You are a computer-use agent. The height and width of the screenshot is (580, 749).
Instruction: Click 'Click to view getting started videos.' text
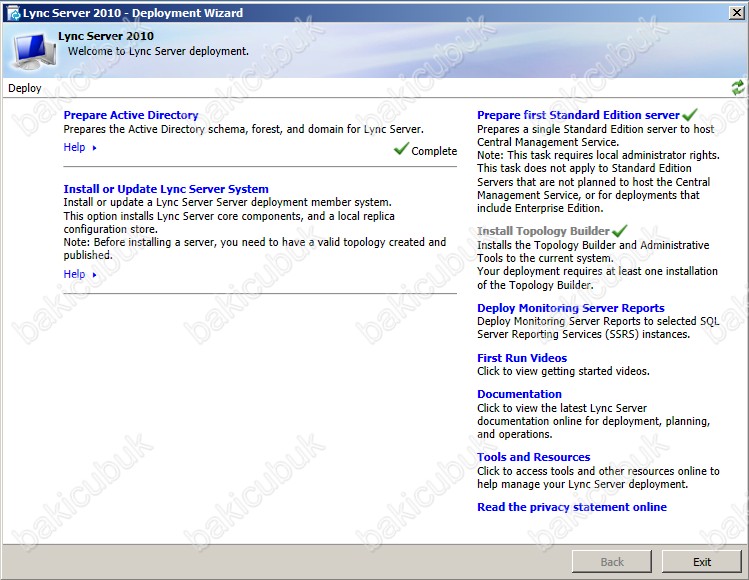pyautogui.click(x=563, y=371)
